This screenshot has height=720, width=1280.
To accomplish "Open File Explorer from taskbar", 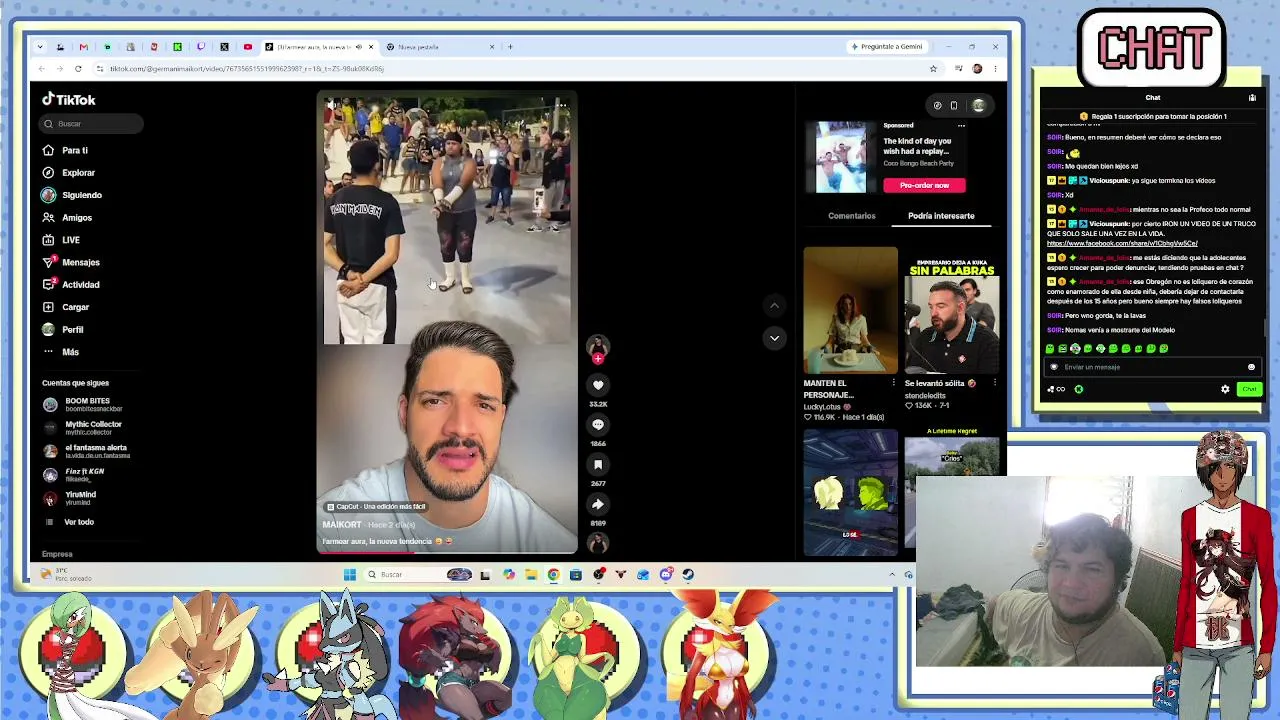I will pyautogui.click(x=530, y=574).
